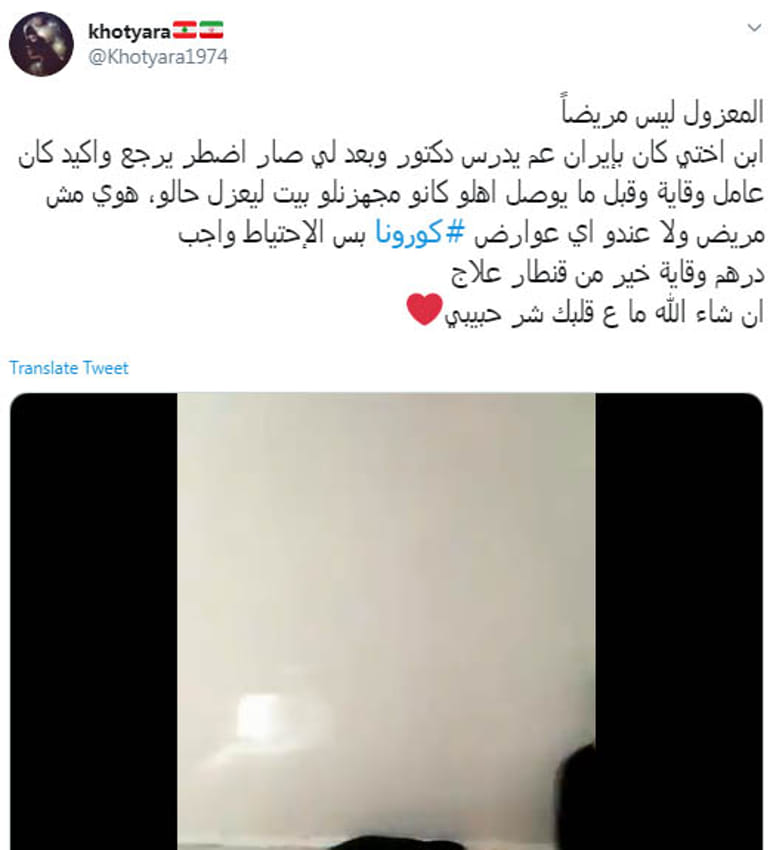
Task: Open the #كورونا hashtag link
Action: [x=420, y=234]
